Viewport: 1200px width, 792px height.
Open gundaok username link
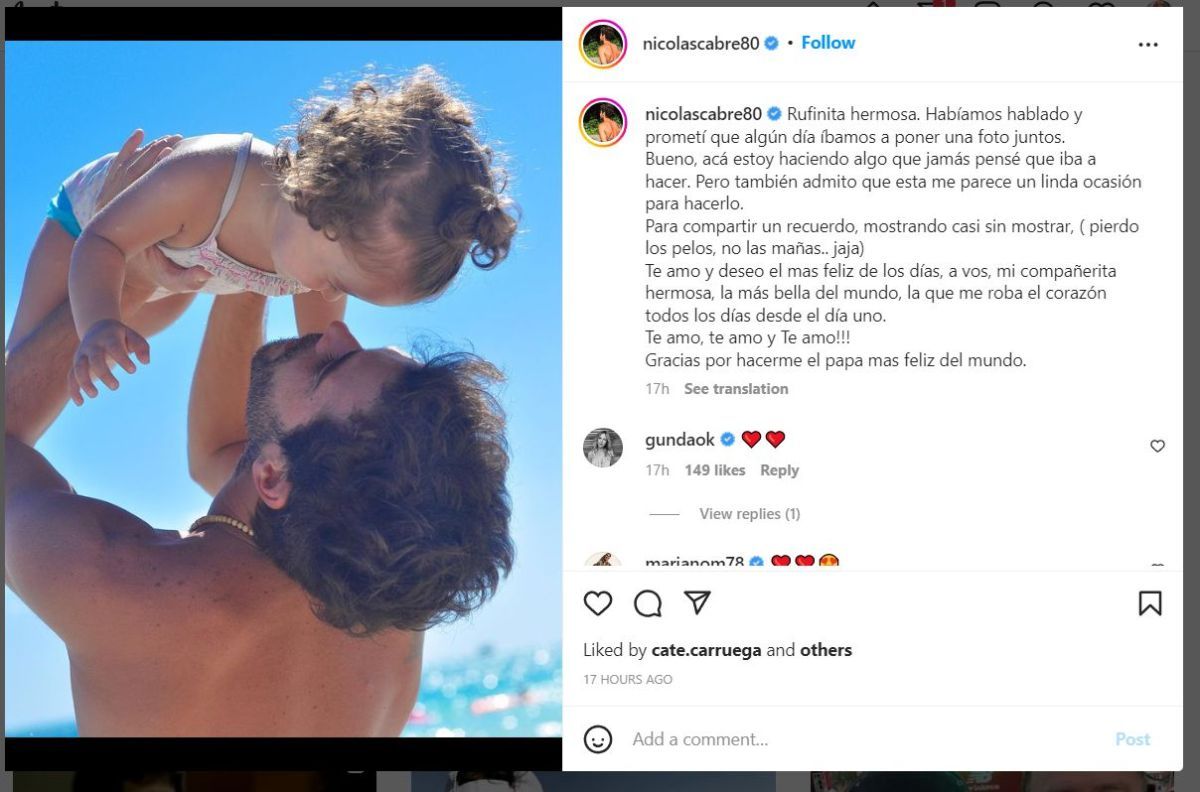[x=680, y=439]
